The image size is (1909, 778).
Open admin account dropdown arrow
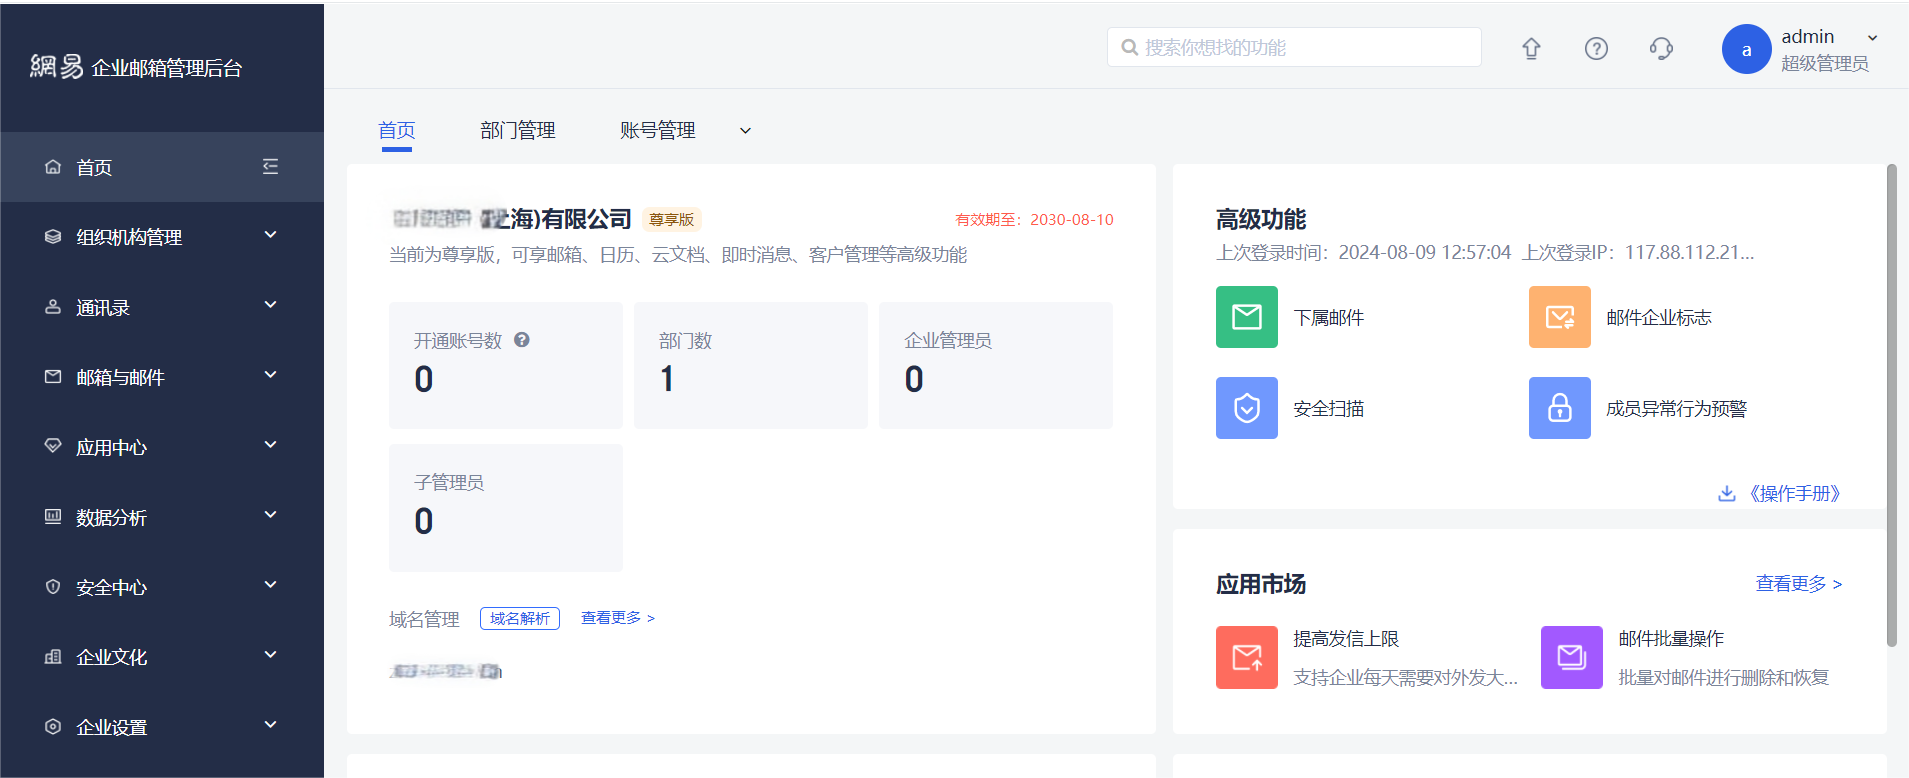pyautogui.click(x=1872, y=38)
